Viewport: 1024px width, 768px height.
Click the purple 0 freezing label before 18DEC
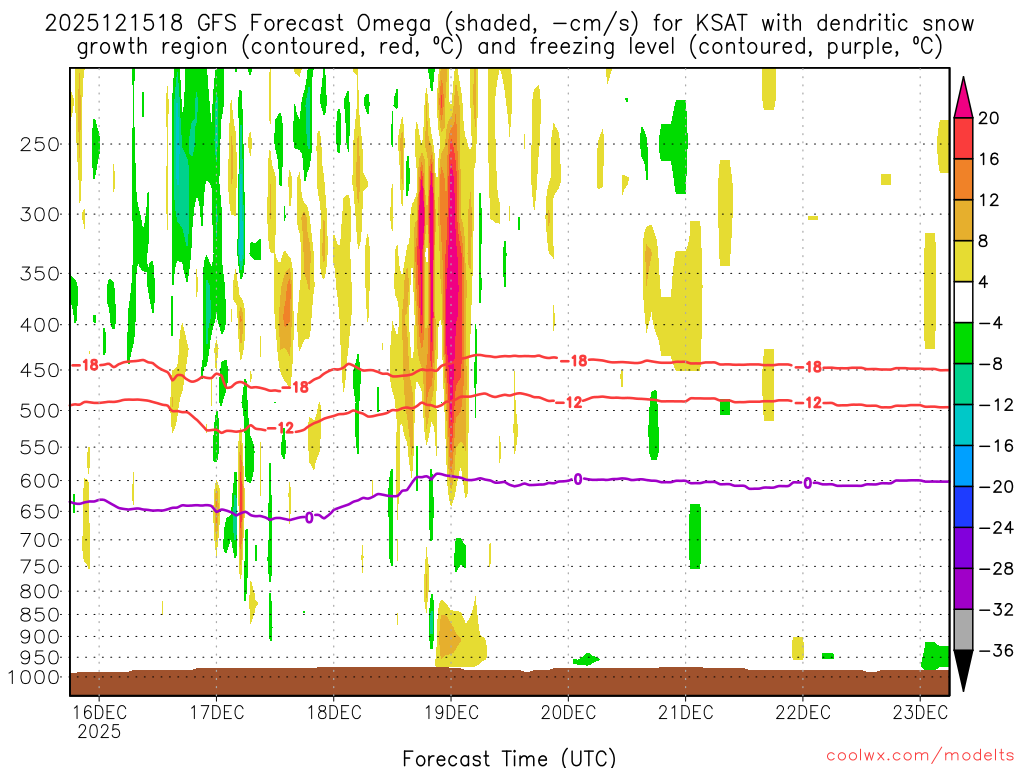(x=310, y=518)
